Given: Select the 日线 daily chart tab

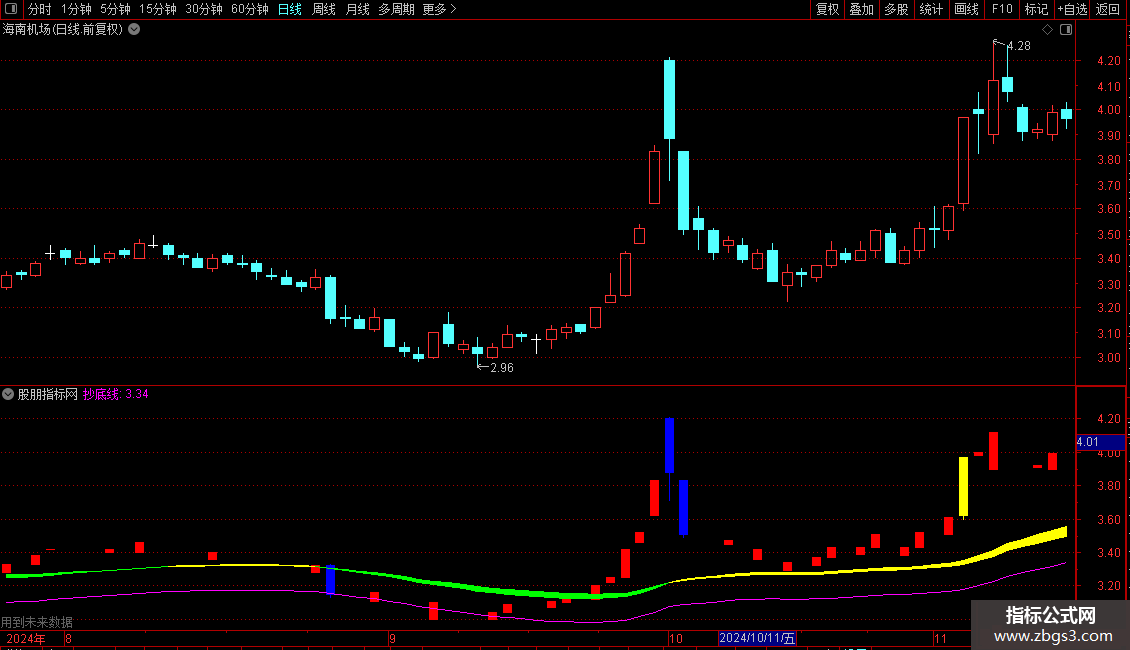Looking at the screenshot, I should point(290,9).
